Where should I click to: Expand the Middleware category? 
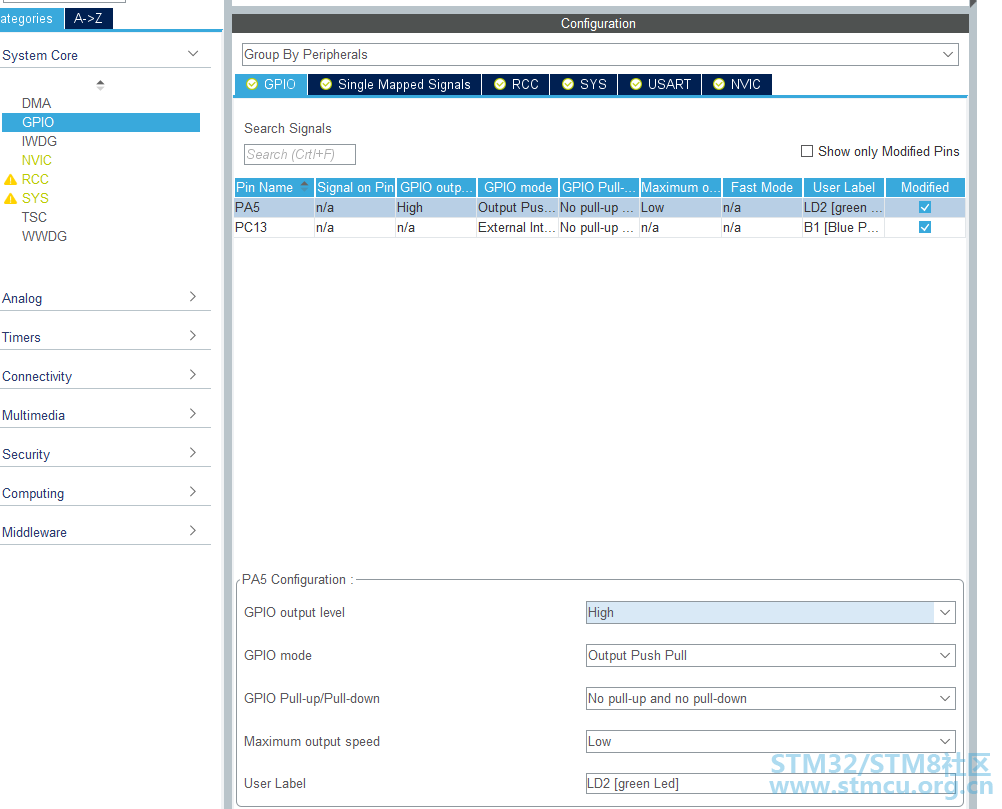193,530
